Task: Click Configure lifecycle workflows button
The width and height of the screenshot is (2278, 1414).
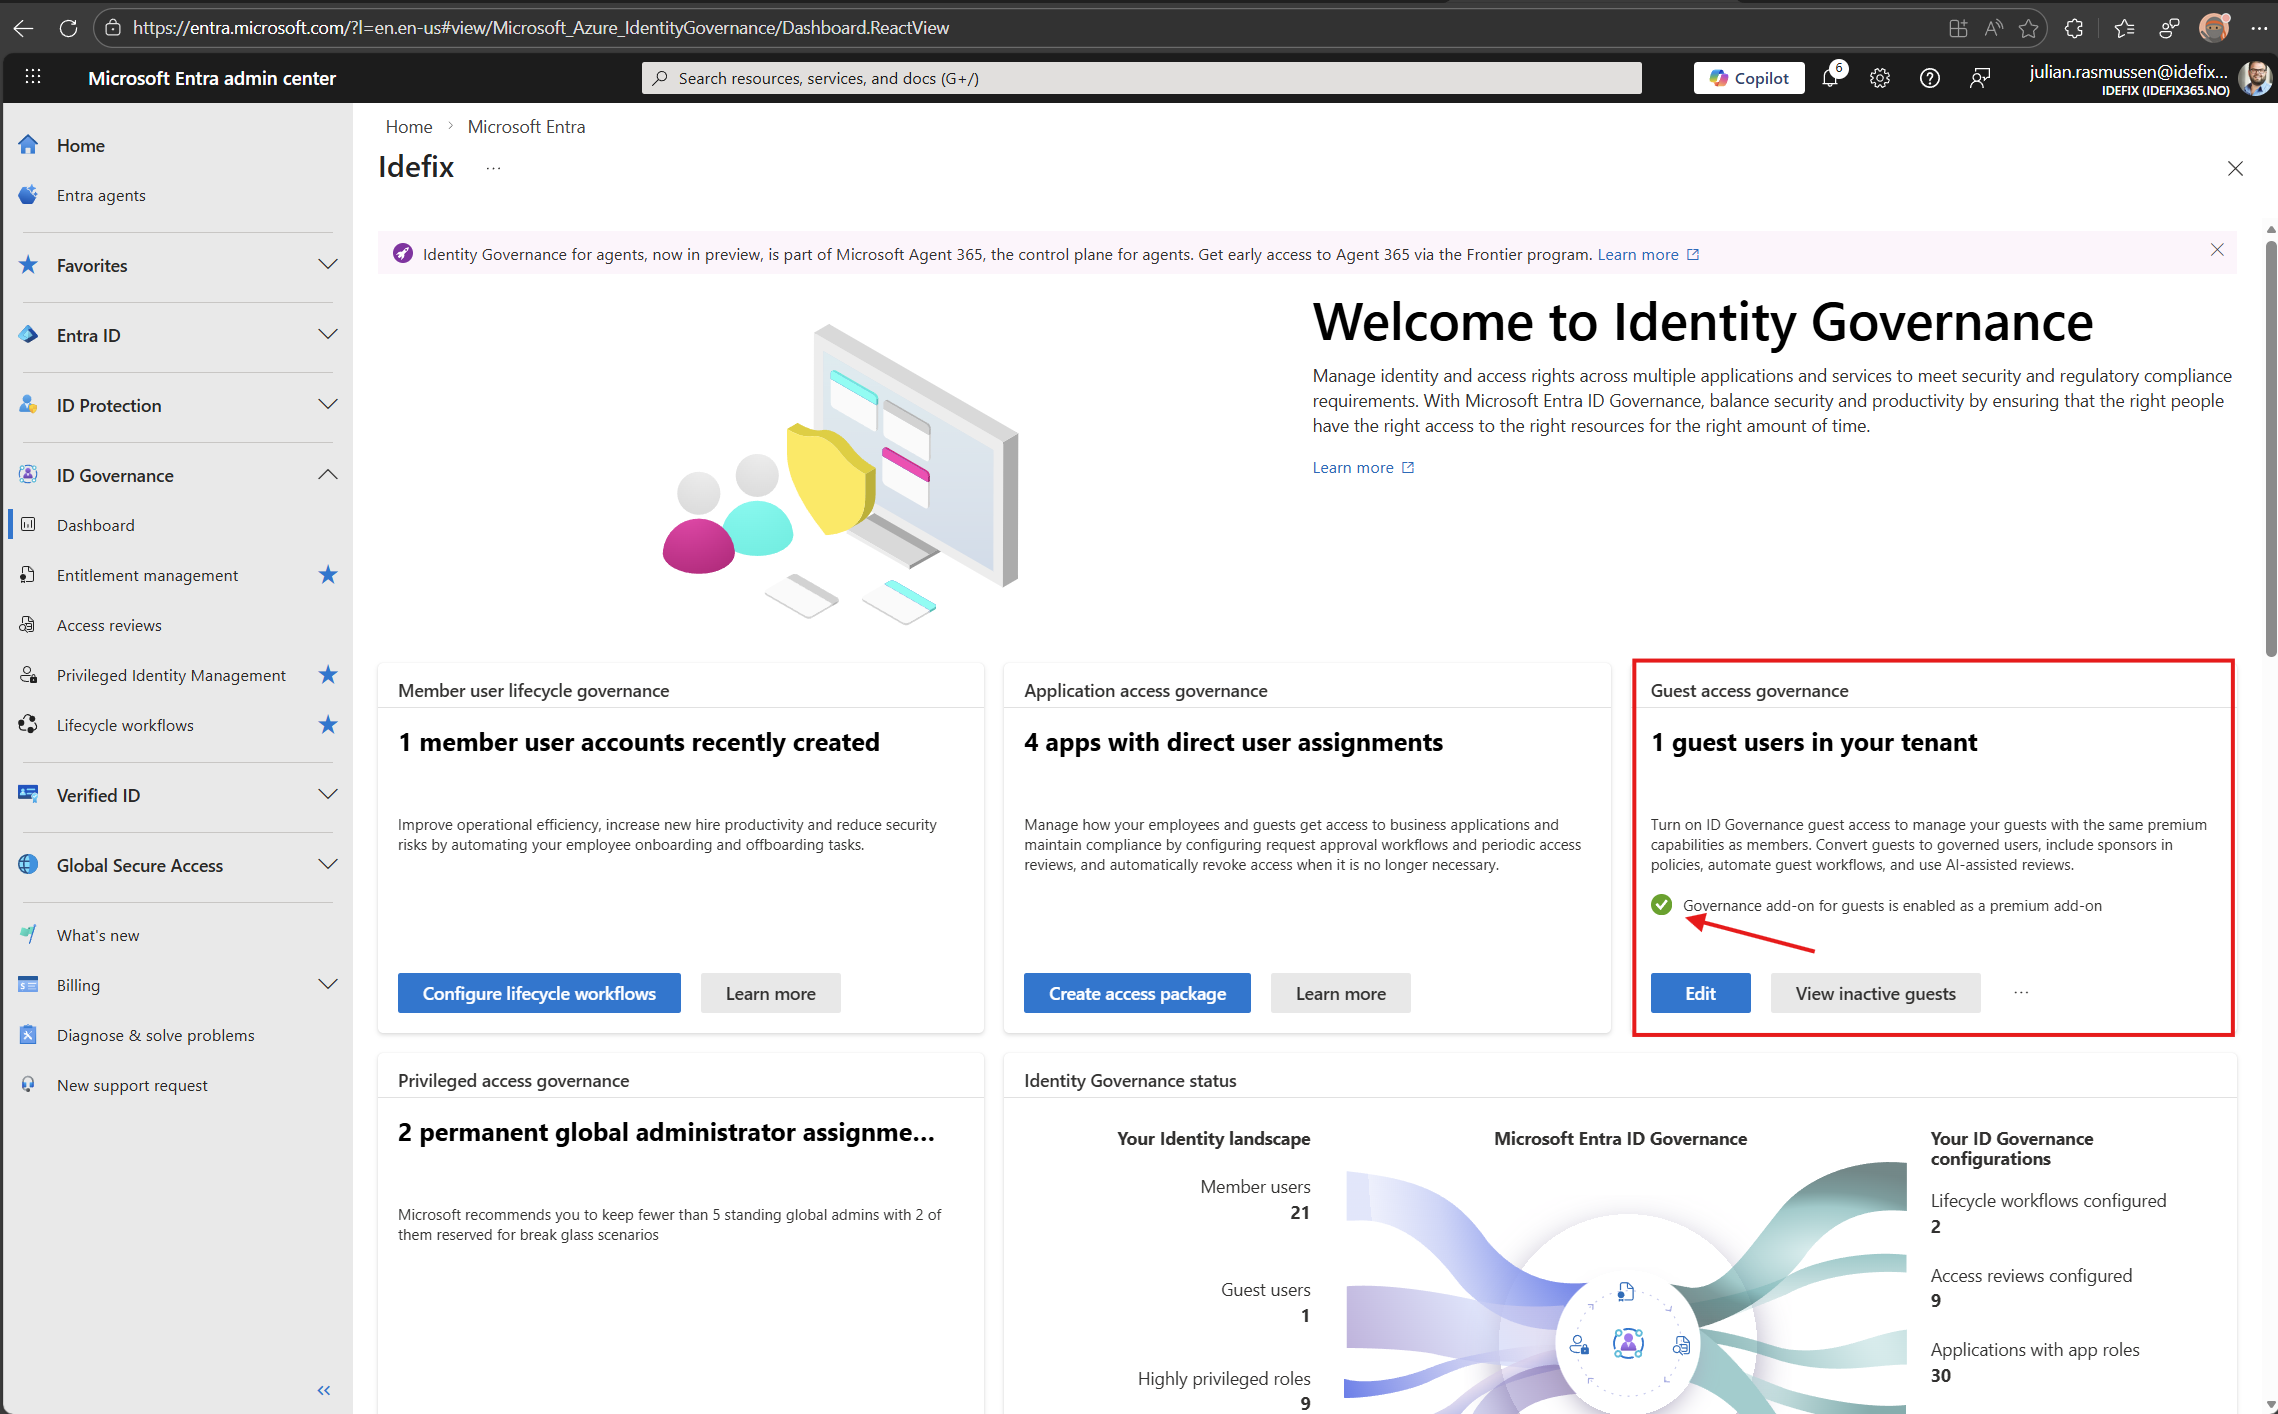Action: point(539,993)
